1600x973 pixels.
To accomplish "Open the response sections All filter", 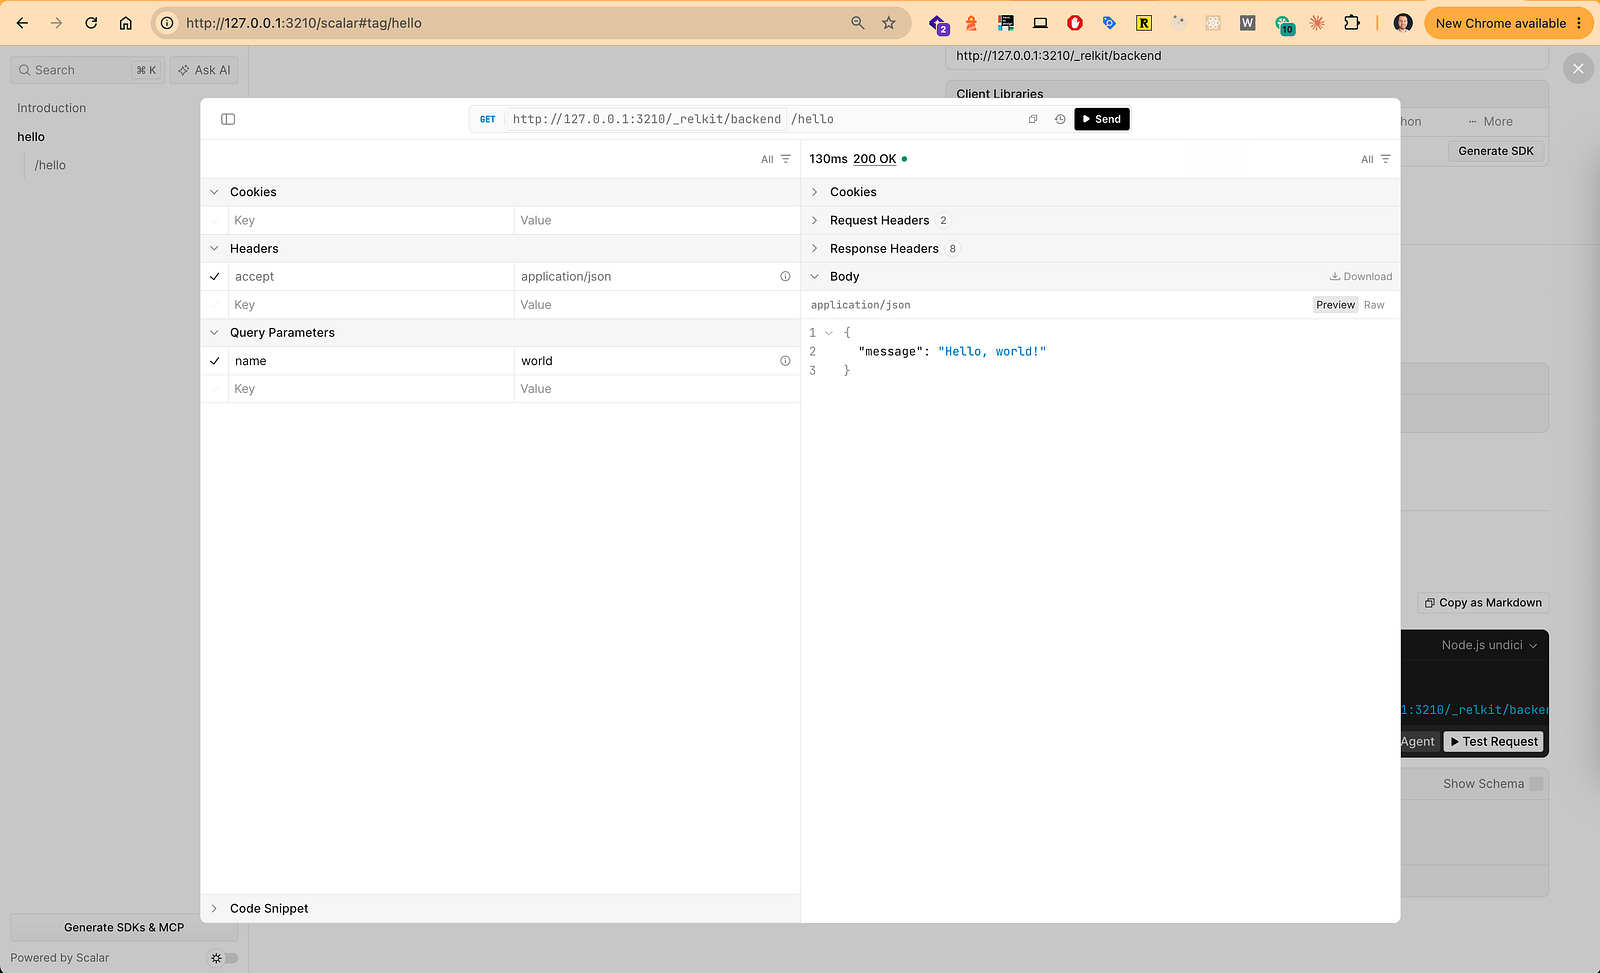I will (1375, 159).
